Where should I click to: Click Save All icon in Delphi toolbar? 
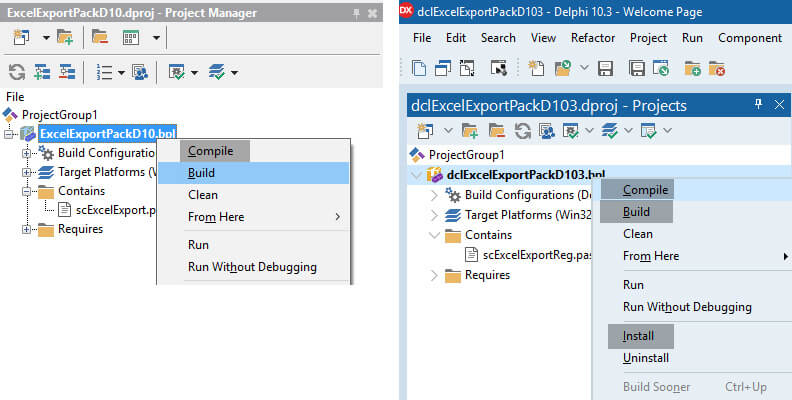[636, 68]
